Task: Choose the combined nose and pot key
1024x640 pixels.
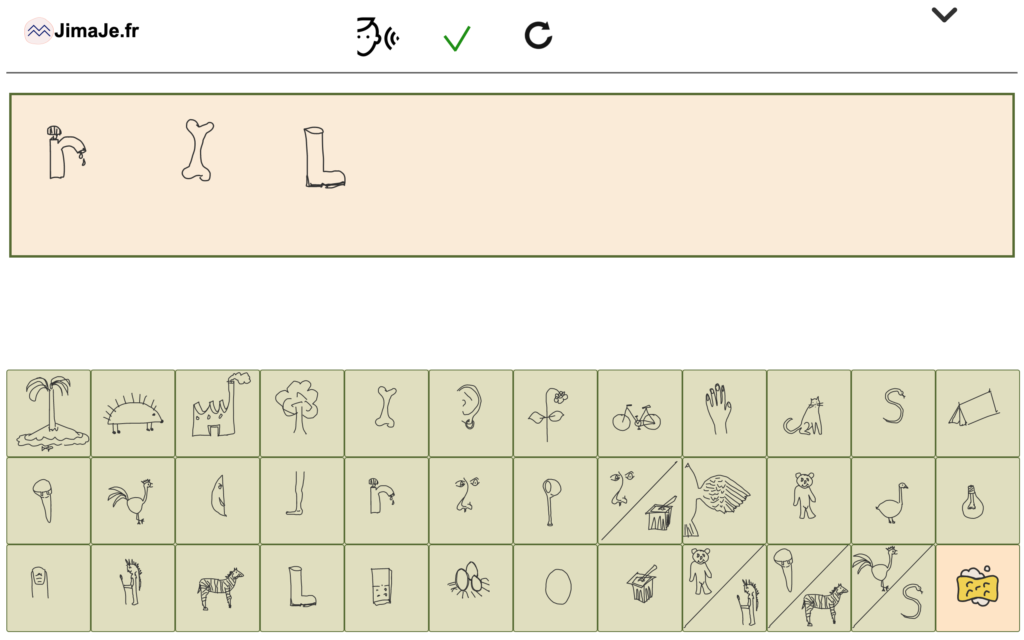Action: pyautogui.click(x=640, y=500)
